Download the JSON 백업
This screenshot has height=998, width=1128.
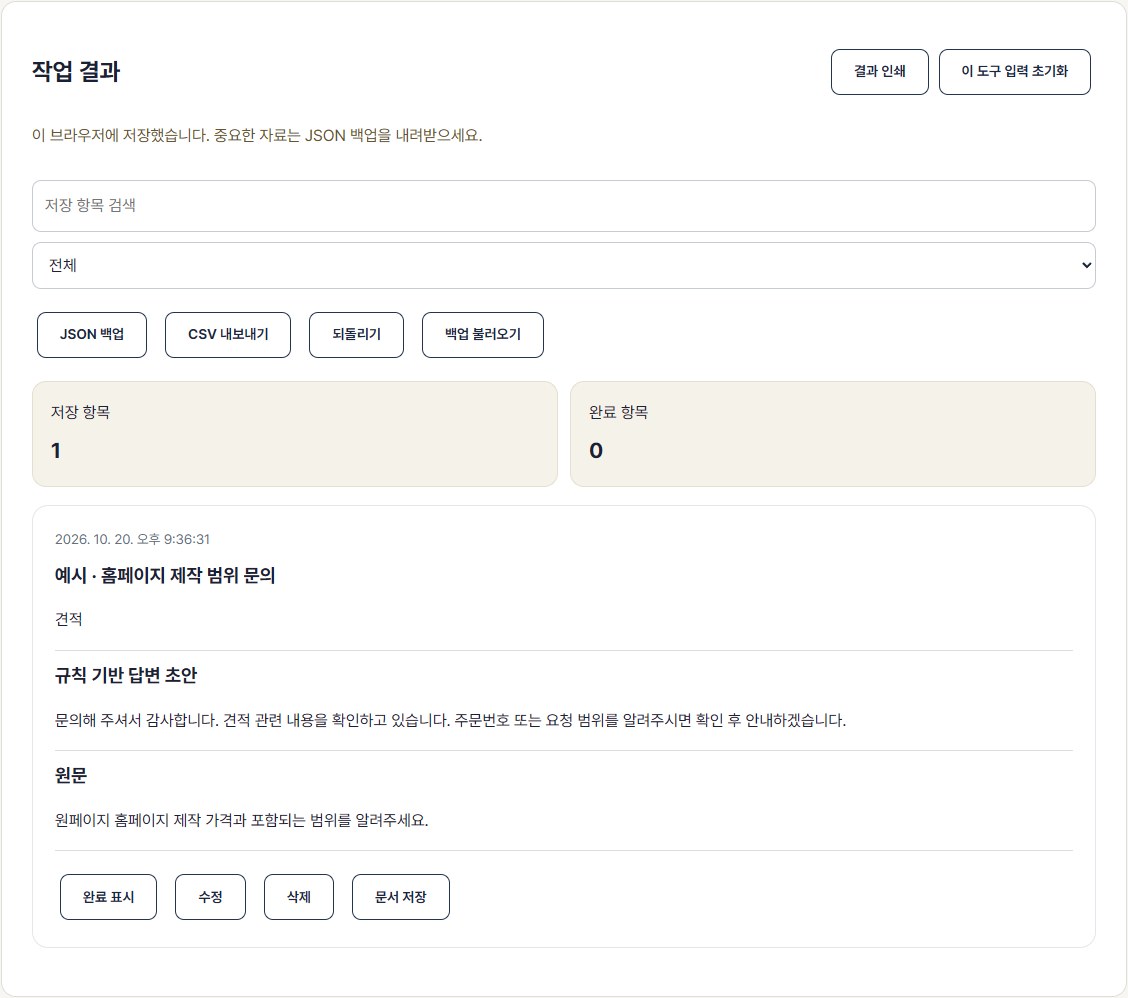click(x=92, y=335)
